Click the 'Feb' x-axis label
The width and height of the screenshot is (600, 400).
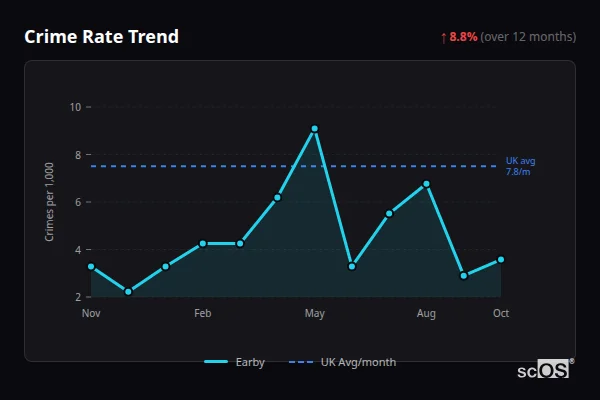click(203, 313)
